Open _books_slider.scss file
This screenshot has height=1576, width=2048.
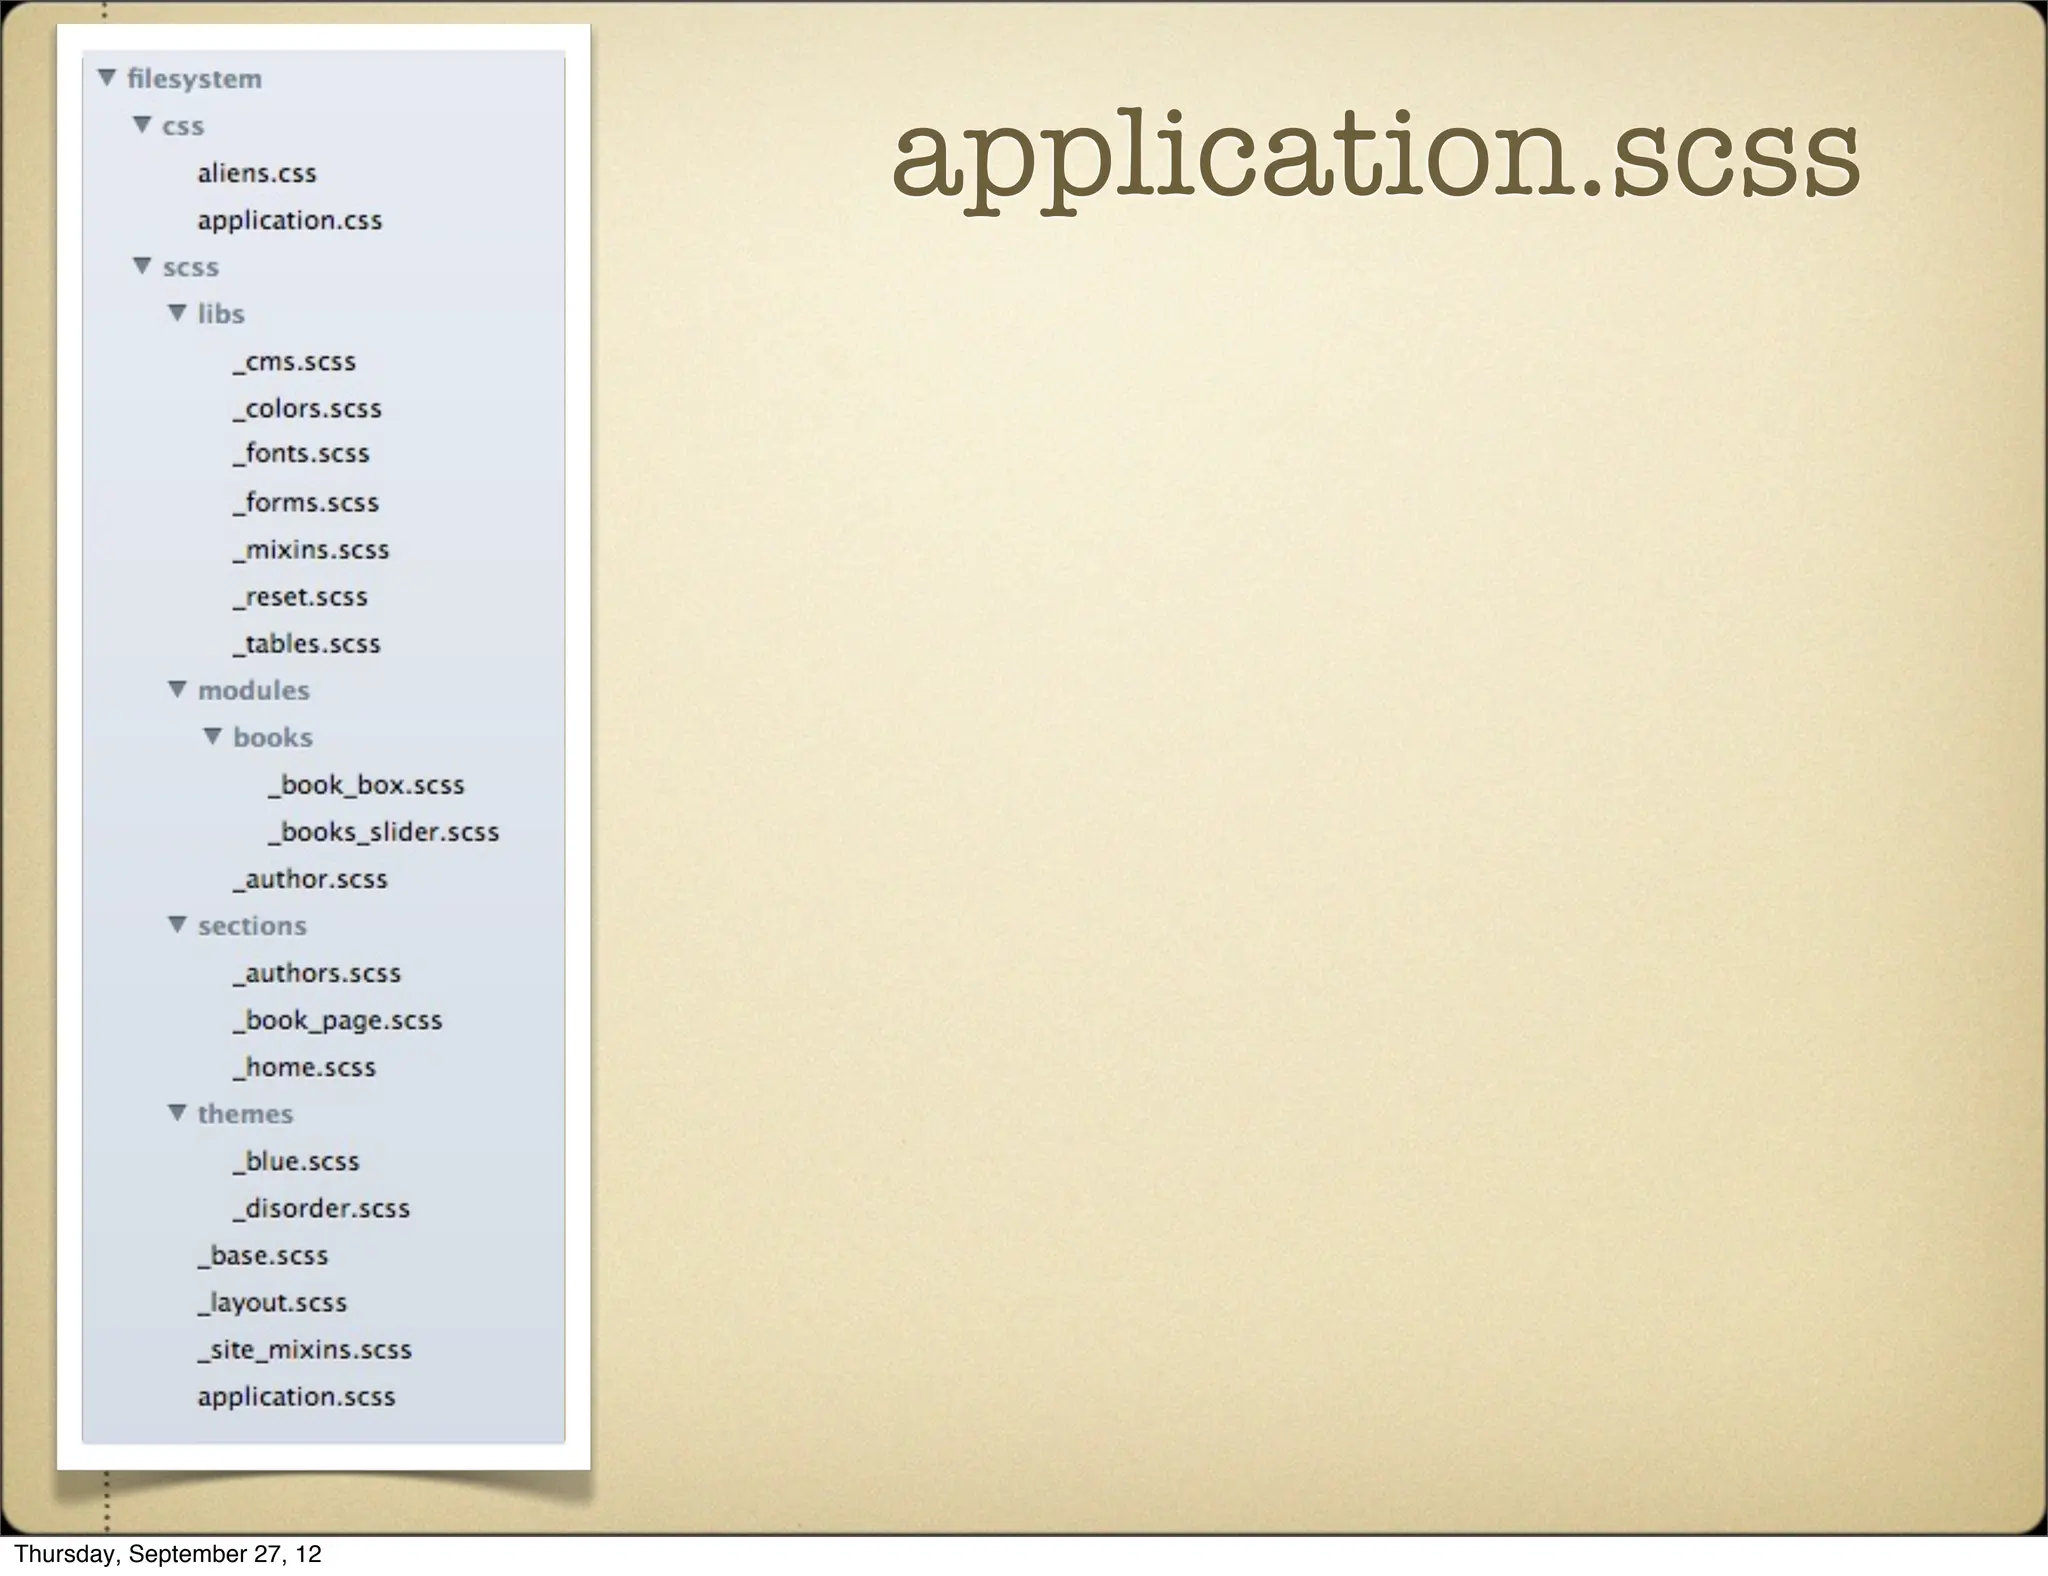(x=383, y=832)
